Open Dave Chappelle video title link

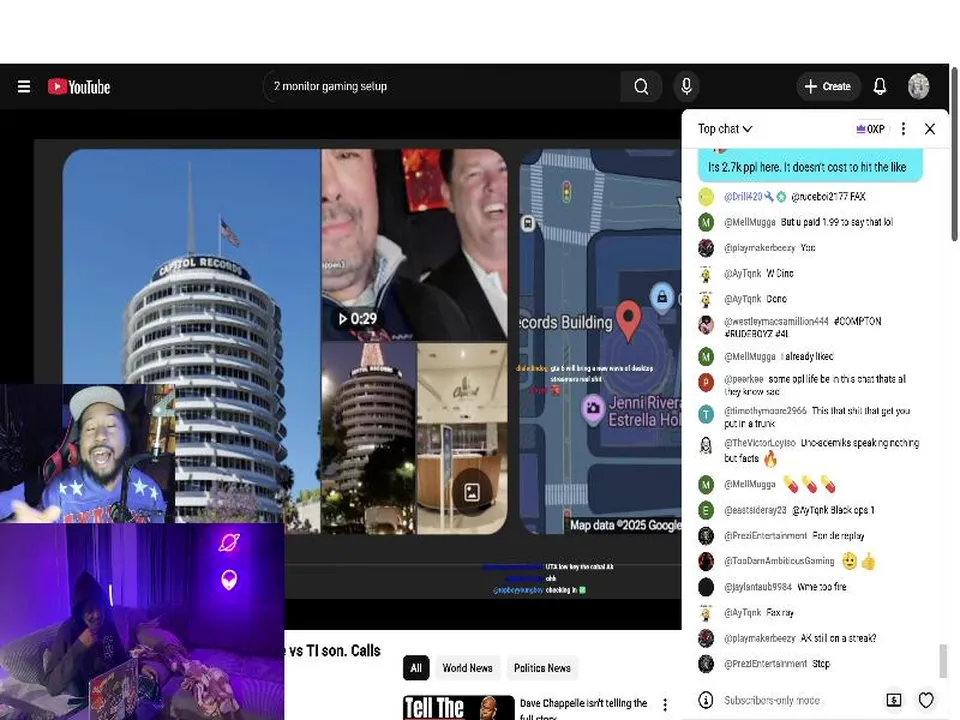(583, 708)
